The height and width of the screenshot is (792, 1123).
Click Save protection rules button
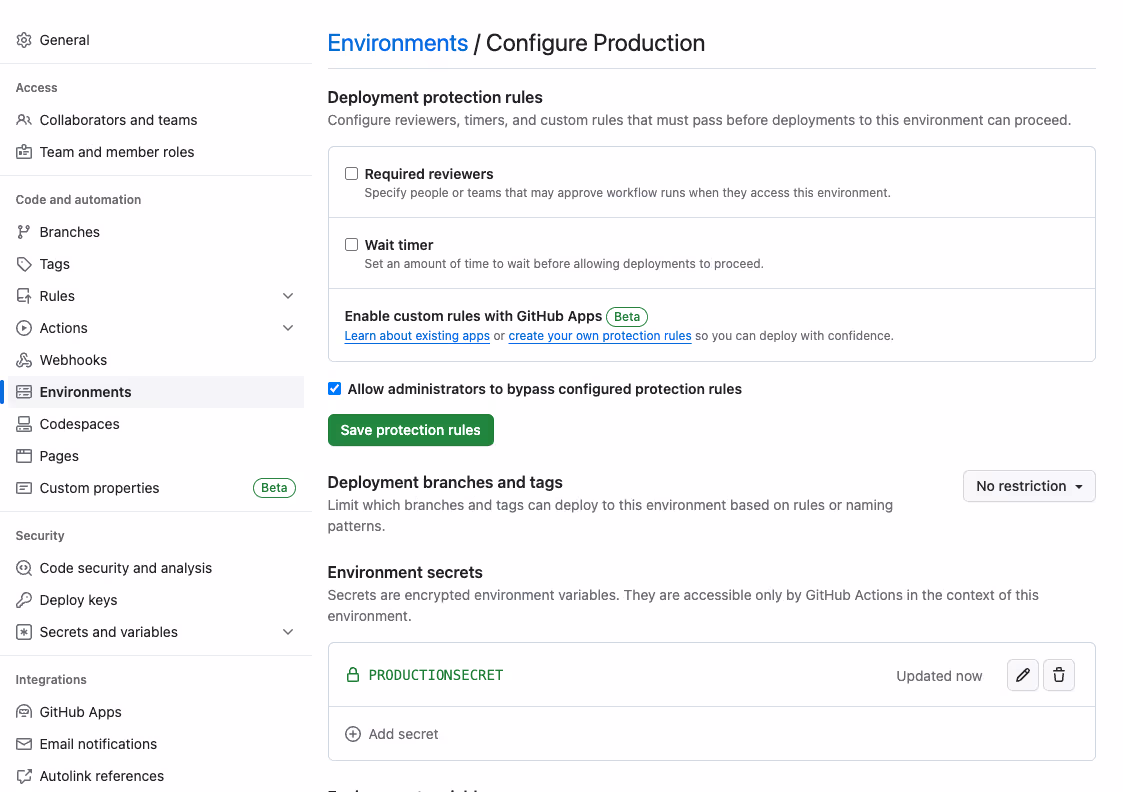click(410, 430)
